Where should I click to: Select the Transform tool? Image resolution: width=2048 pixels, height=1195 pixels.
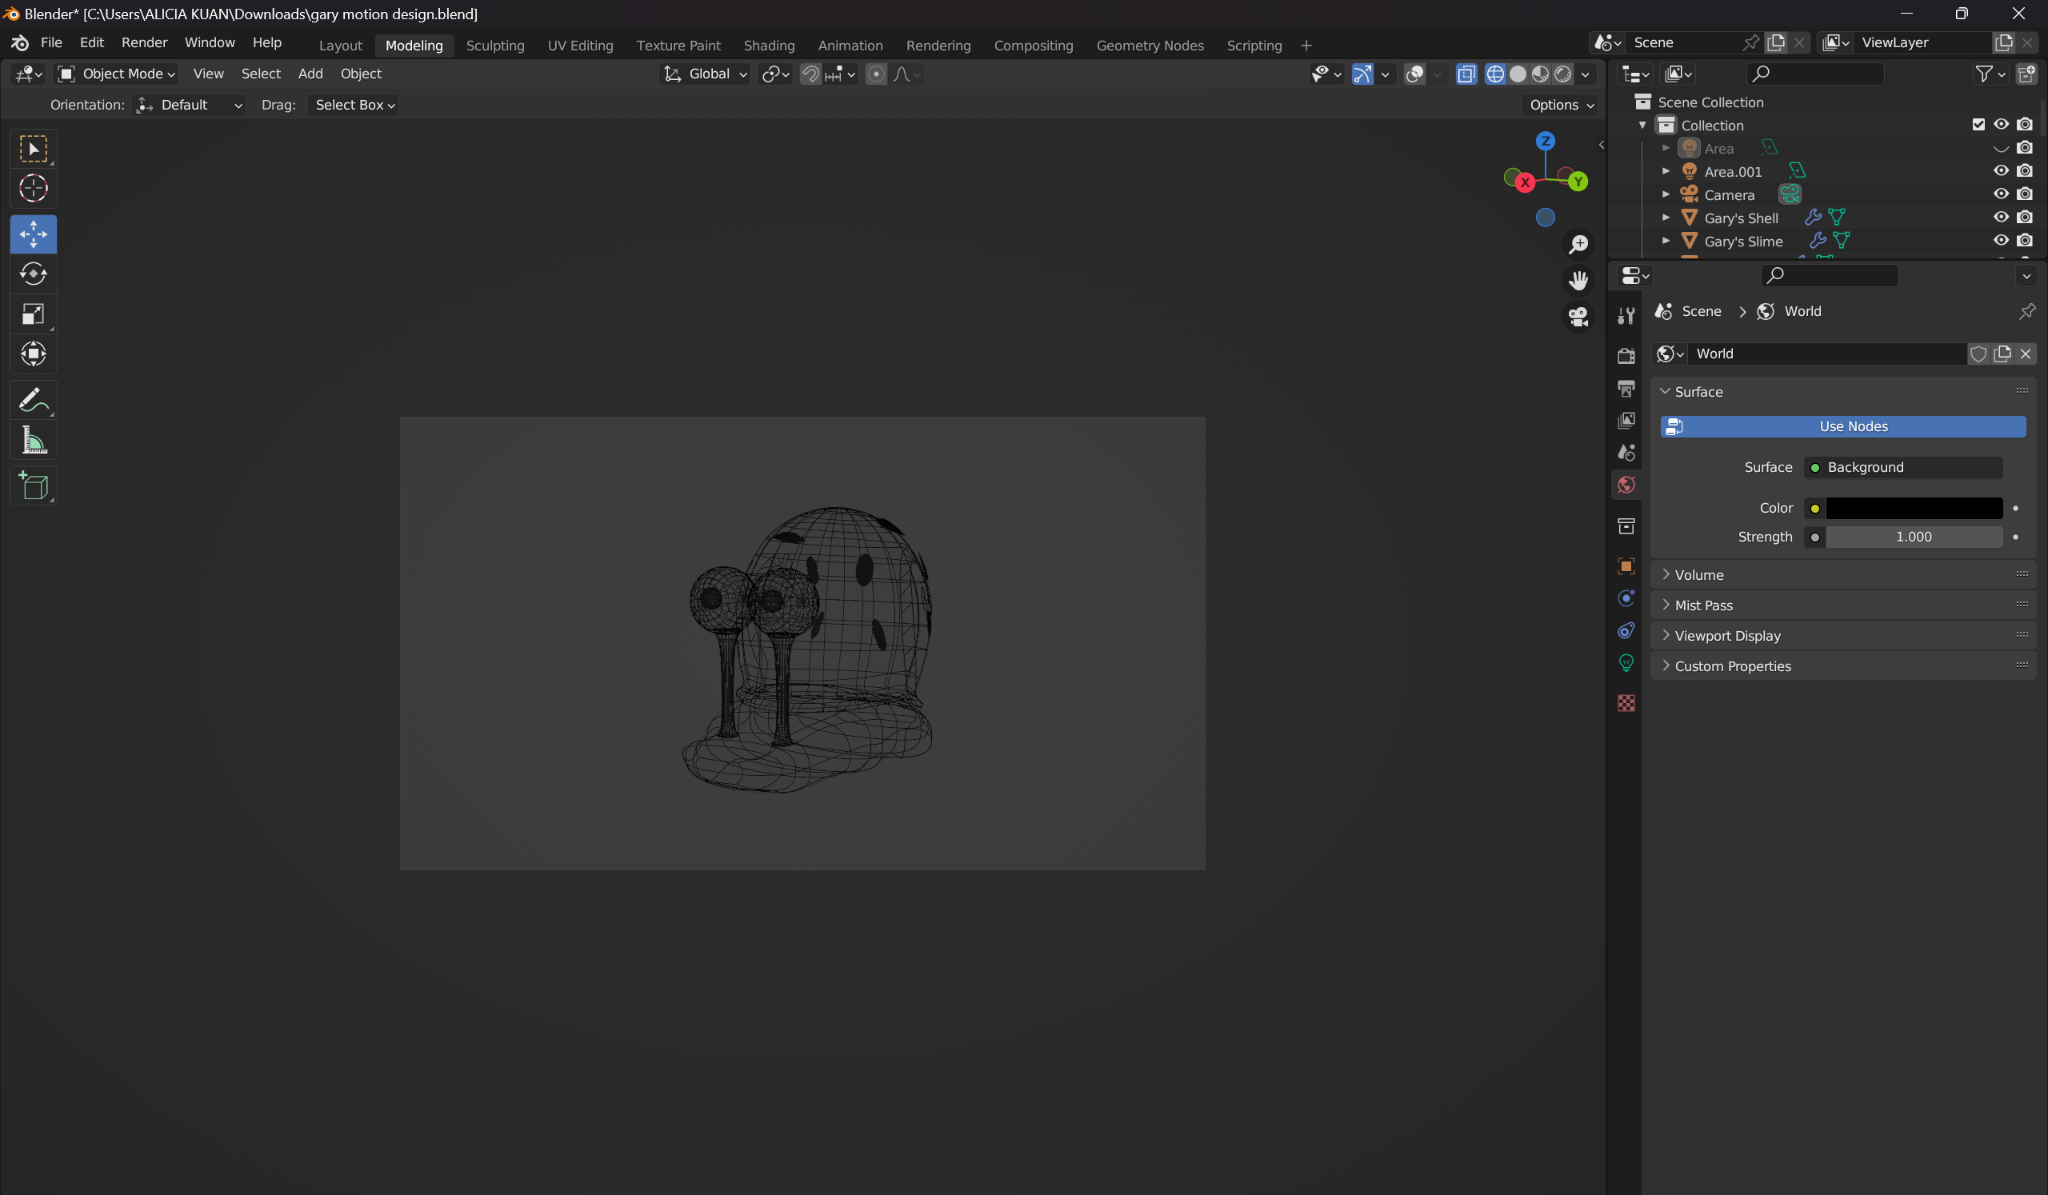tap(33, 354)
